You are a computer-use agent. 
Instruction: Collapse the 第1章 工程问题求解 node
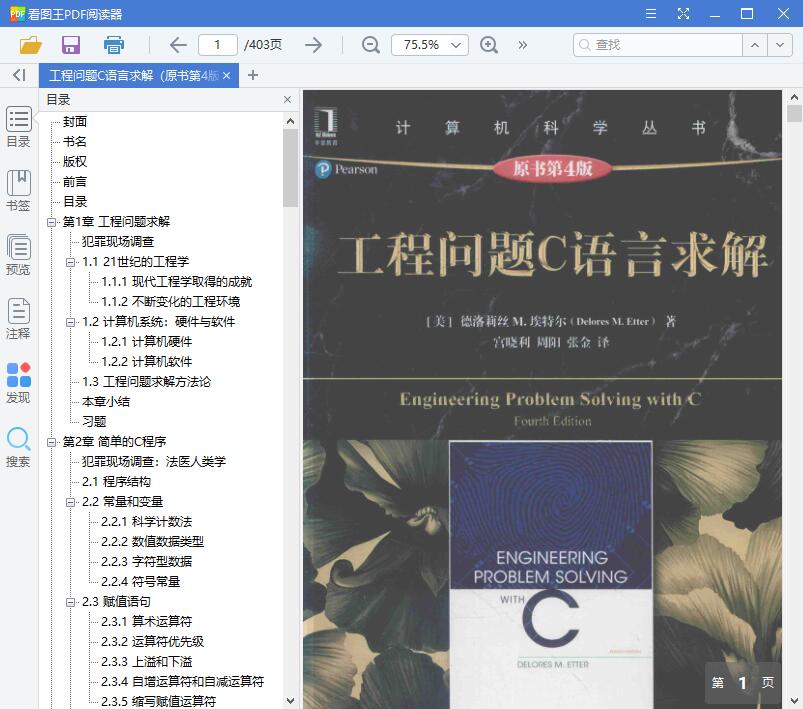click(51, 222)
